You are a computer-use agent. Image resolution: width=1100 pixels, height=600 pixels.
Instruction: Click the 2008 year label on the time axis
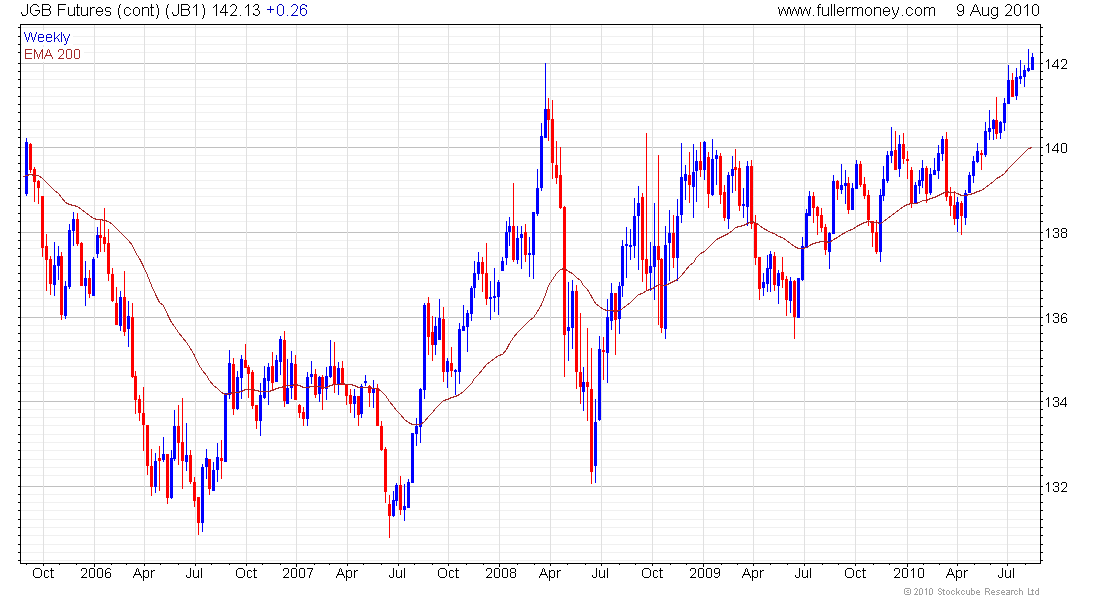501,573
